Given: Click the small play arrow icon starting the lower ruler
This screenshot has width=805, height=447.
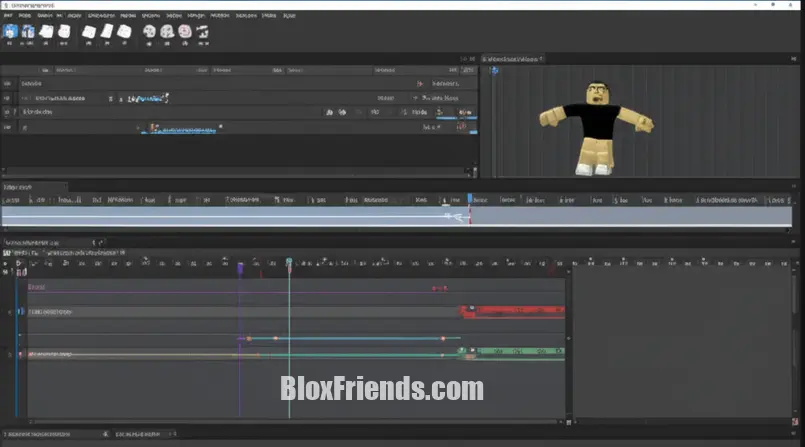Looking at the screenshot, I should (18, 263).
